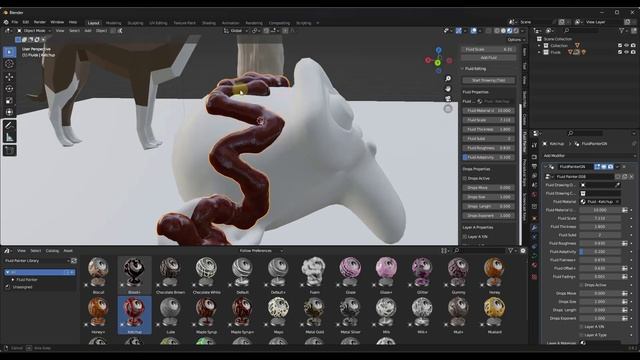Open the File menu
This screenshot has height=360, width=640.
15,22
